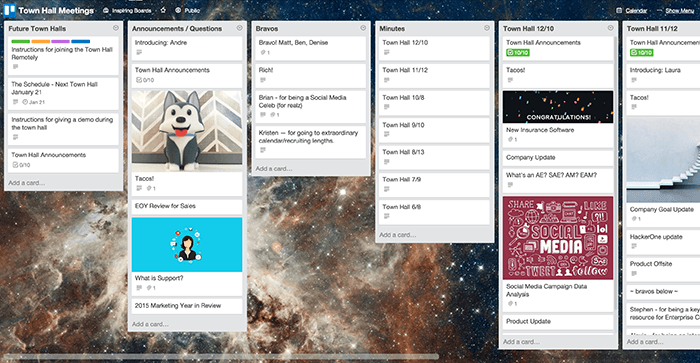
Task: Open Minutes list menu
Action: pos(487,28)
